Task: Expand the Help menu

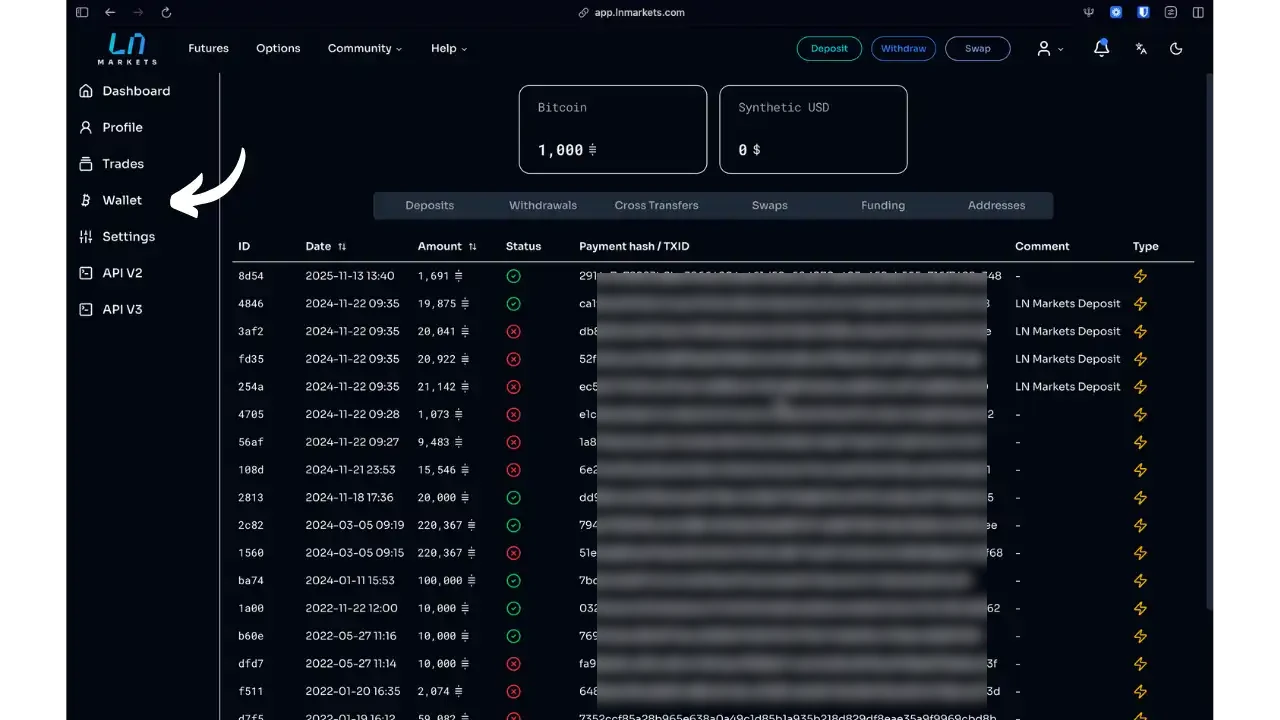Action: [448, 48]
